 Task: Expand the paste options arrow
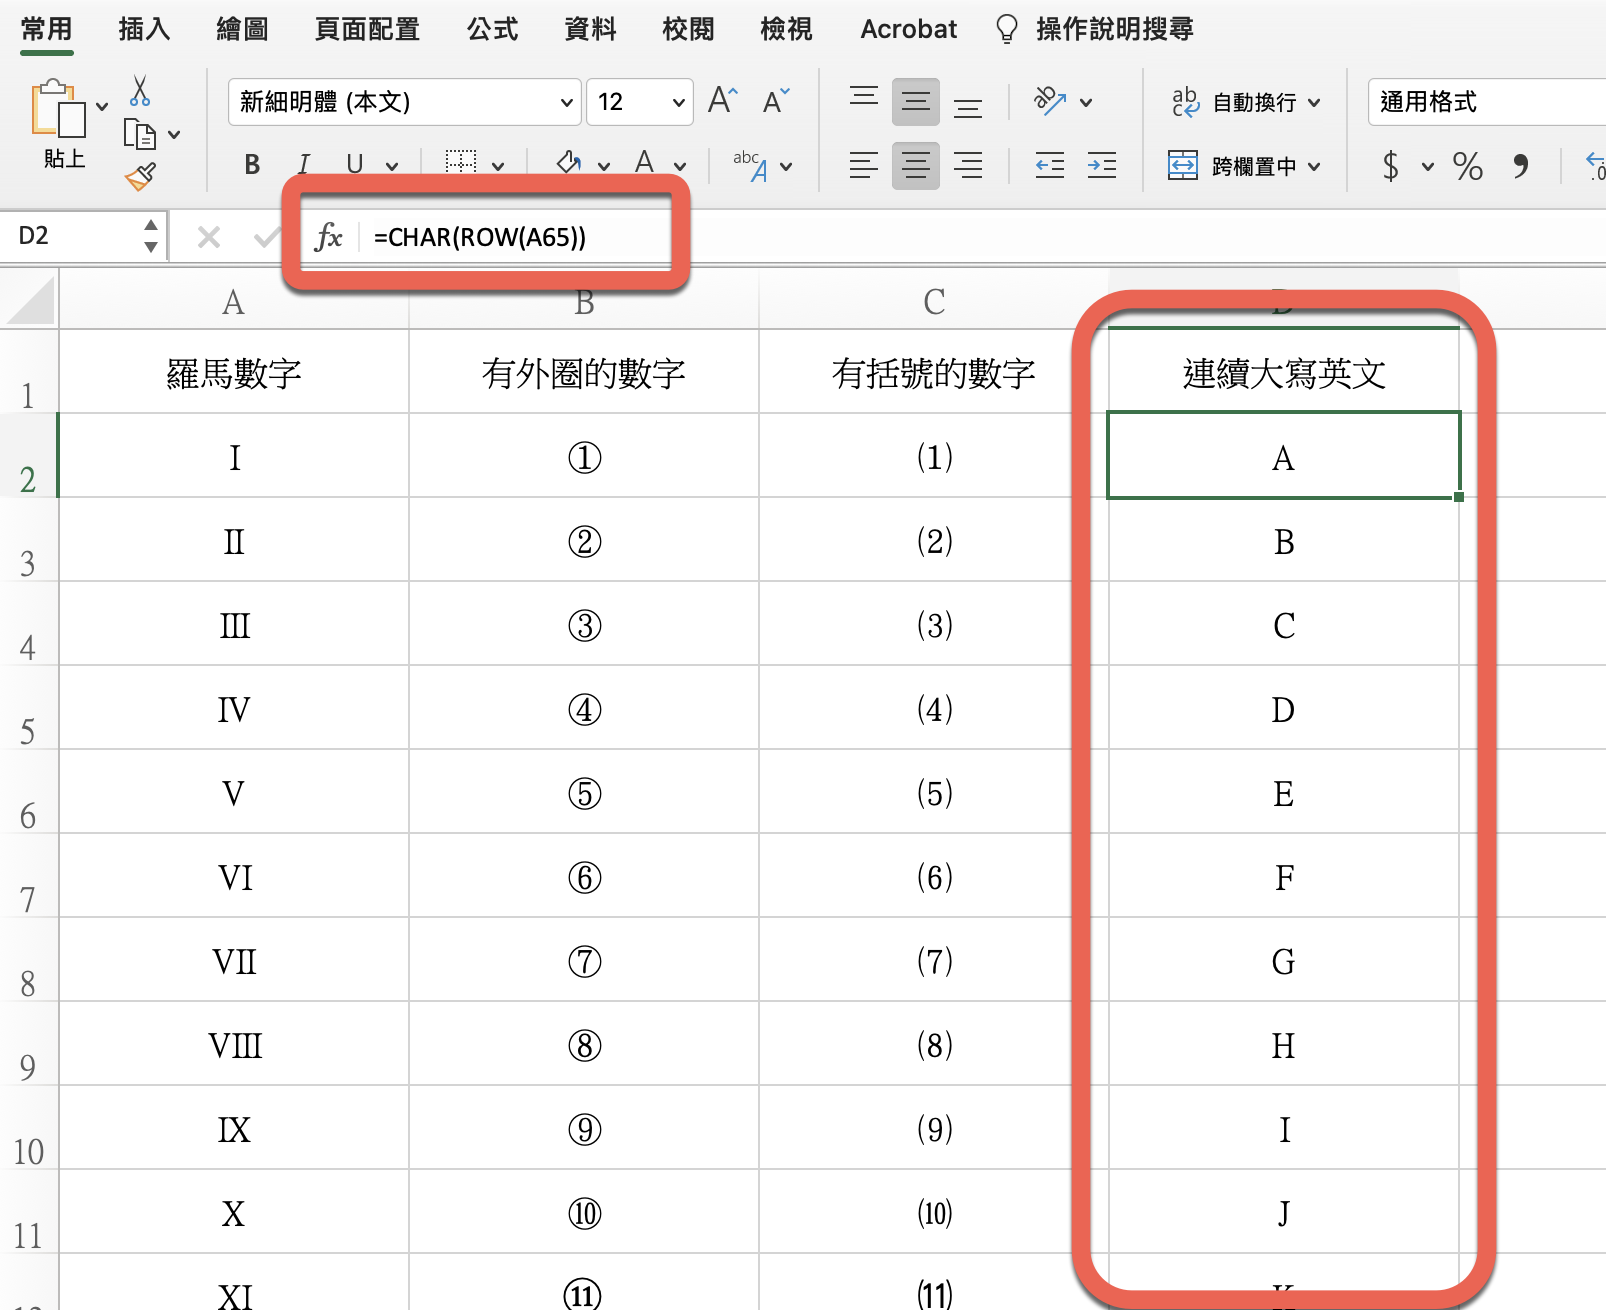tap(102, 106)
